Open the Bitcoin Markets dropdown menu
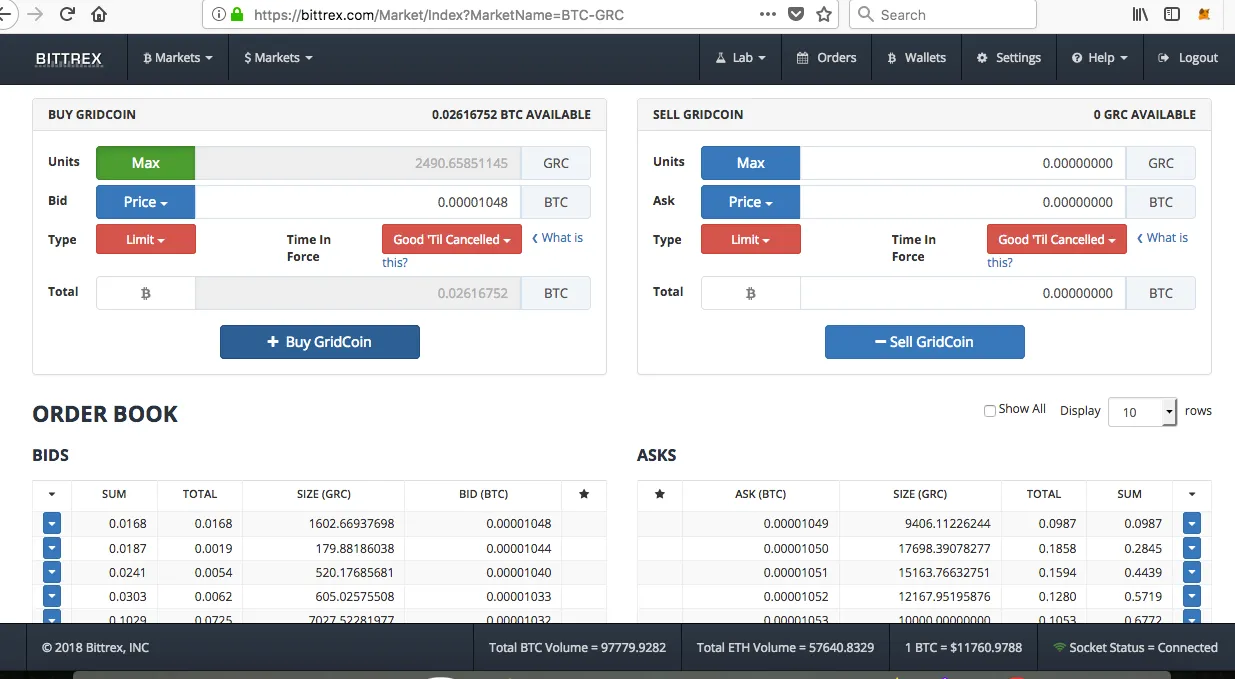This screenshot has height=679, width=1235. tap(178, 58)
